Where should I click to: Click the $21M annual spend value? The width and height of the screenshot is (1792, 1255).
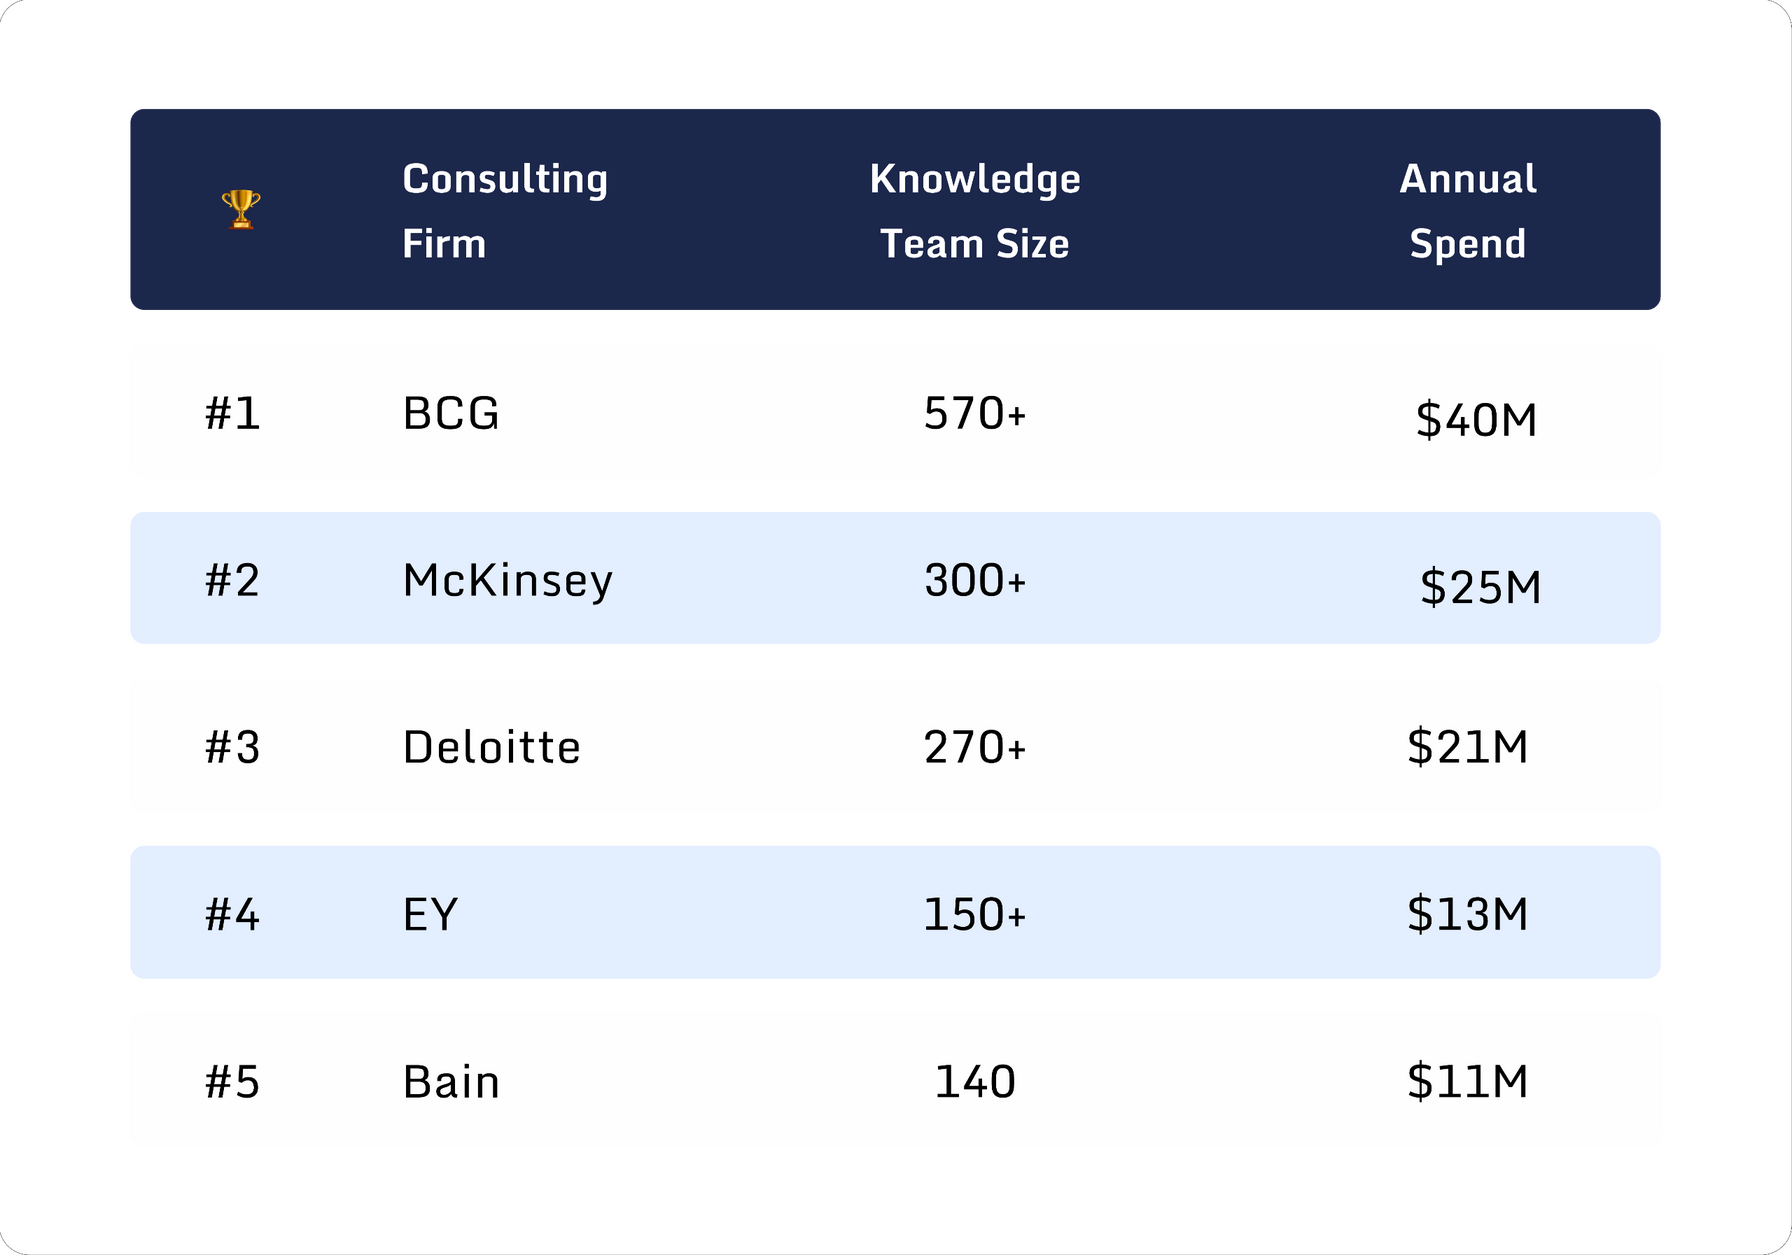click(1467, 747)
